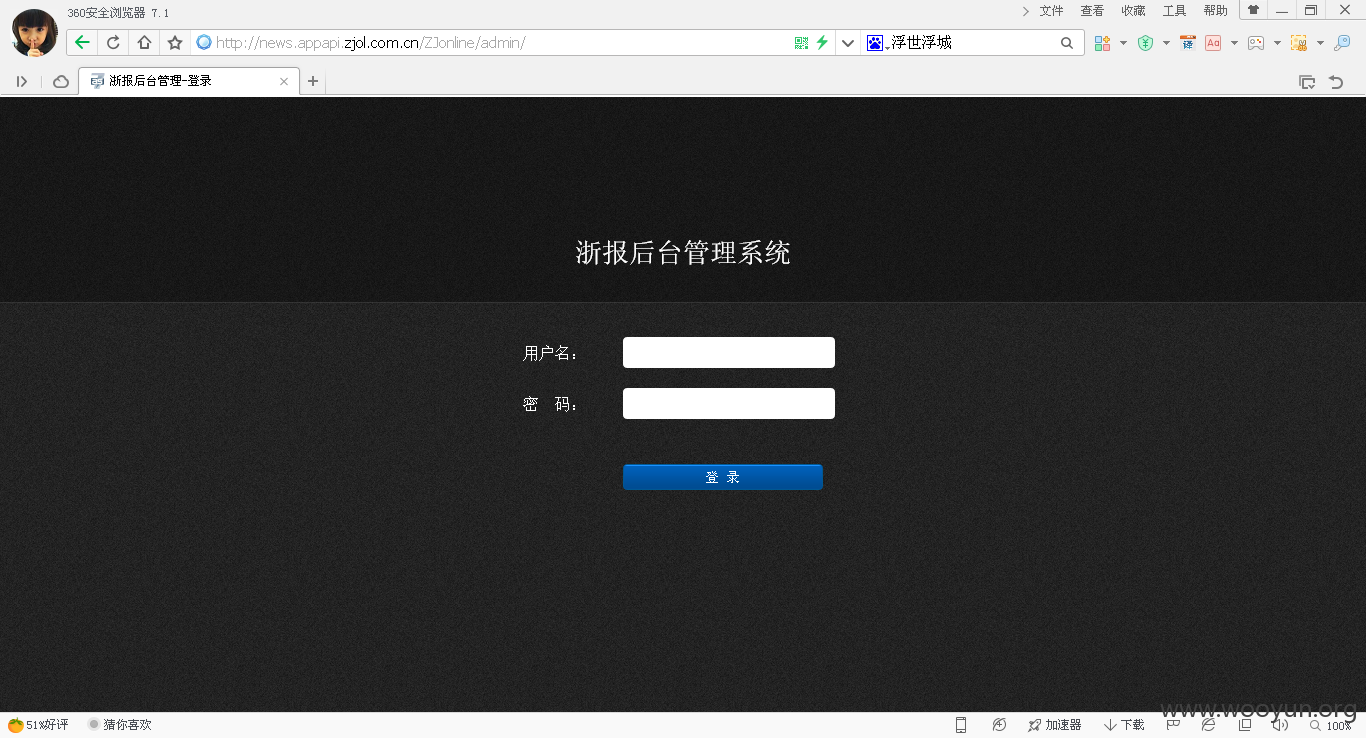
Task: Click the compass plus status bar icon
Action: coord(999,725)
